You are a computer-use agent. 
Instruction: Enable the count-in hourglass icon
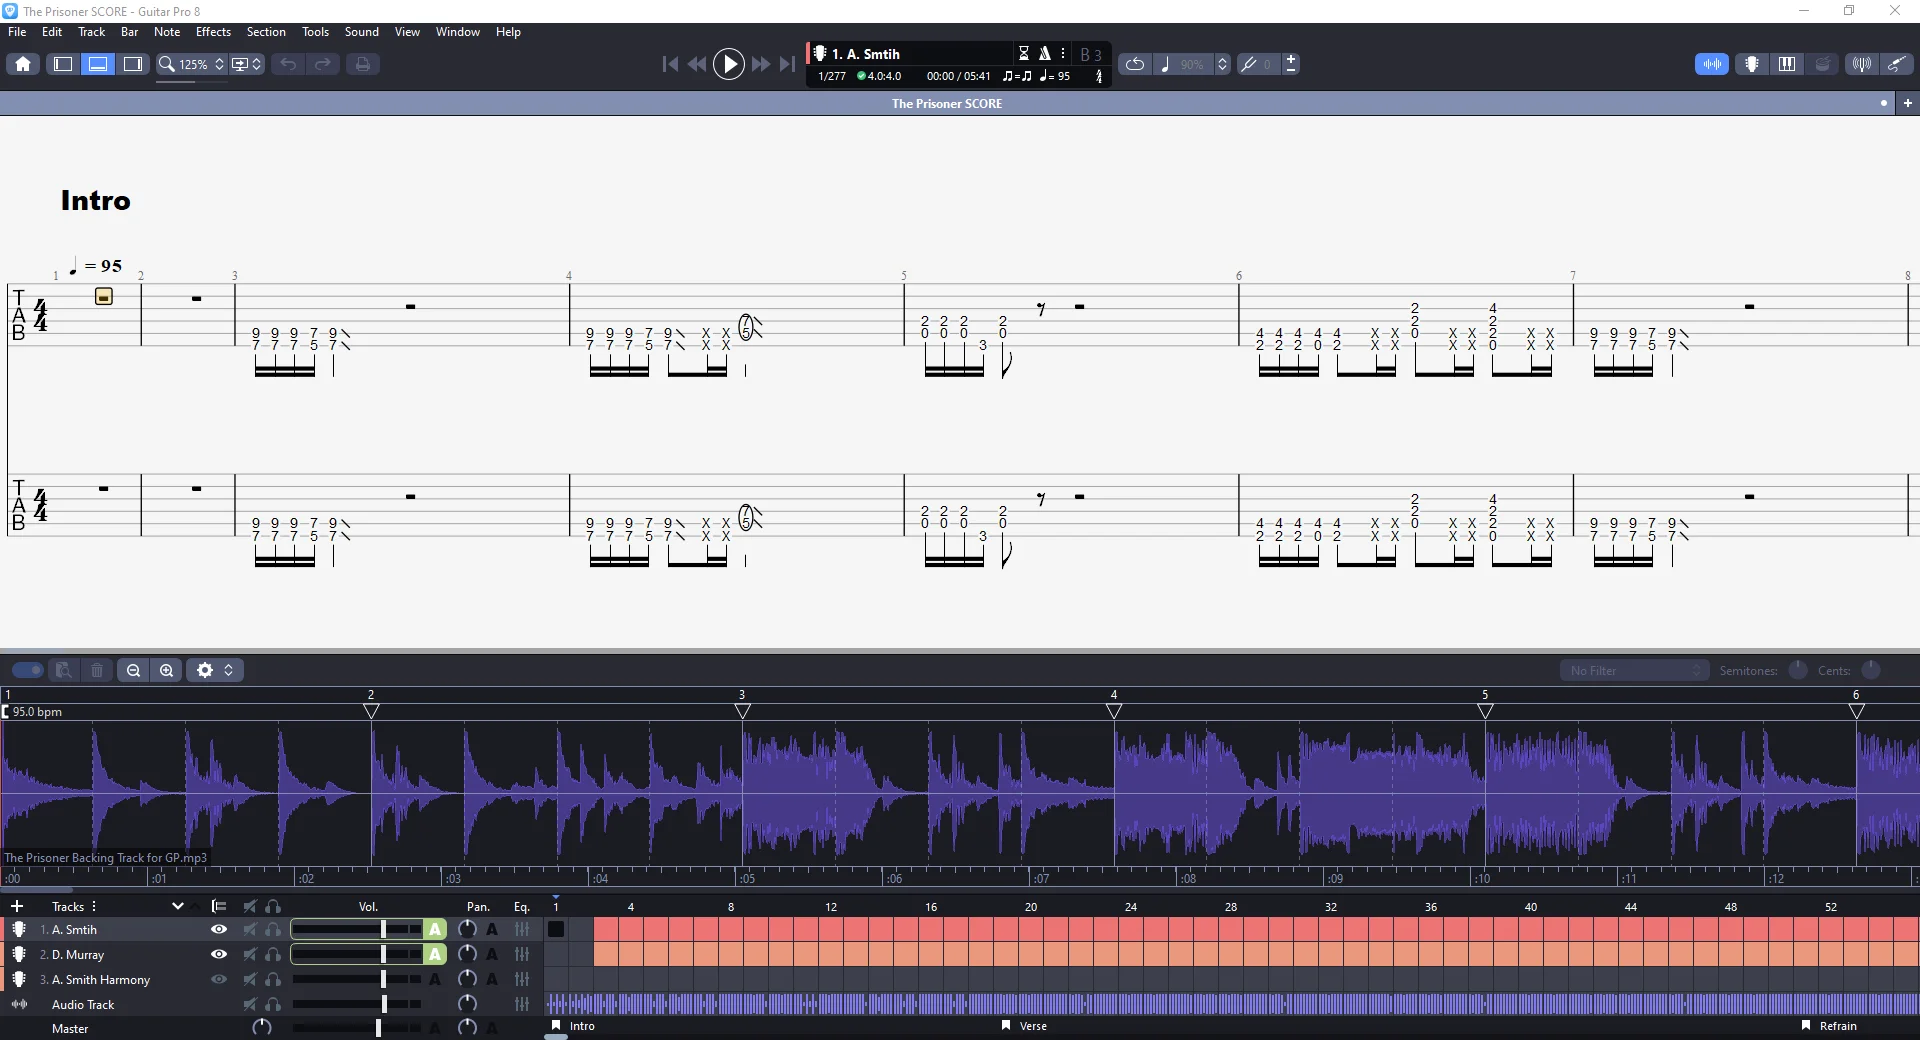click(x=1024, y=54)
